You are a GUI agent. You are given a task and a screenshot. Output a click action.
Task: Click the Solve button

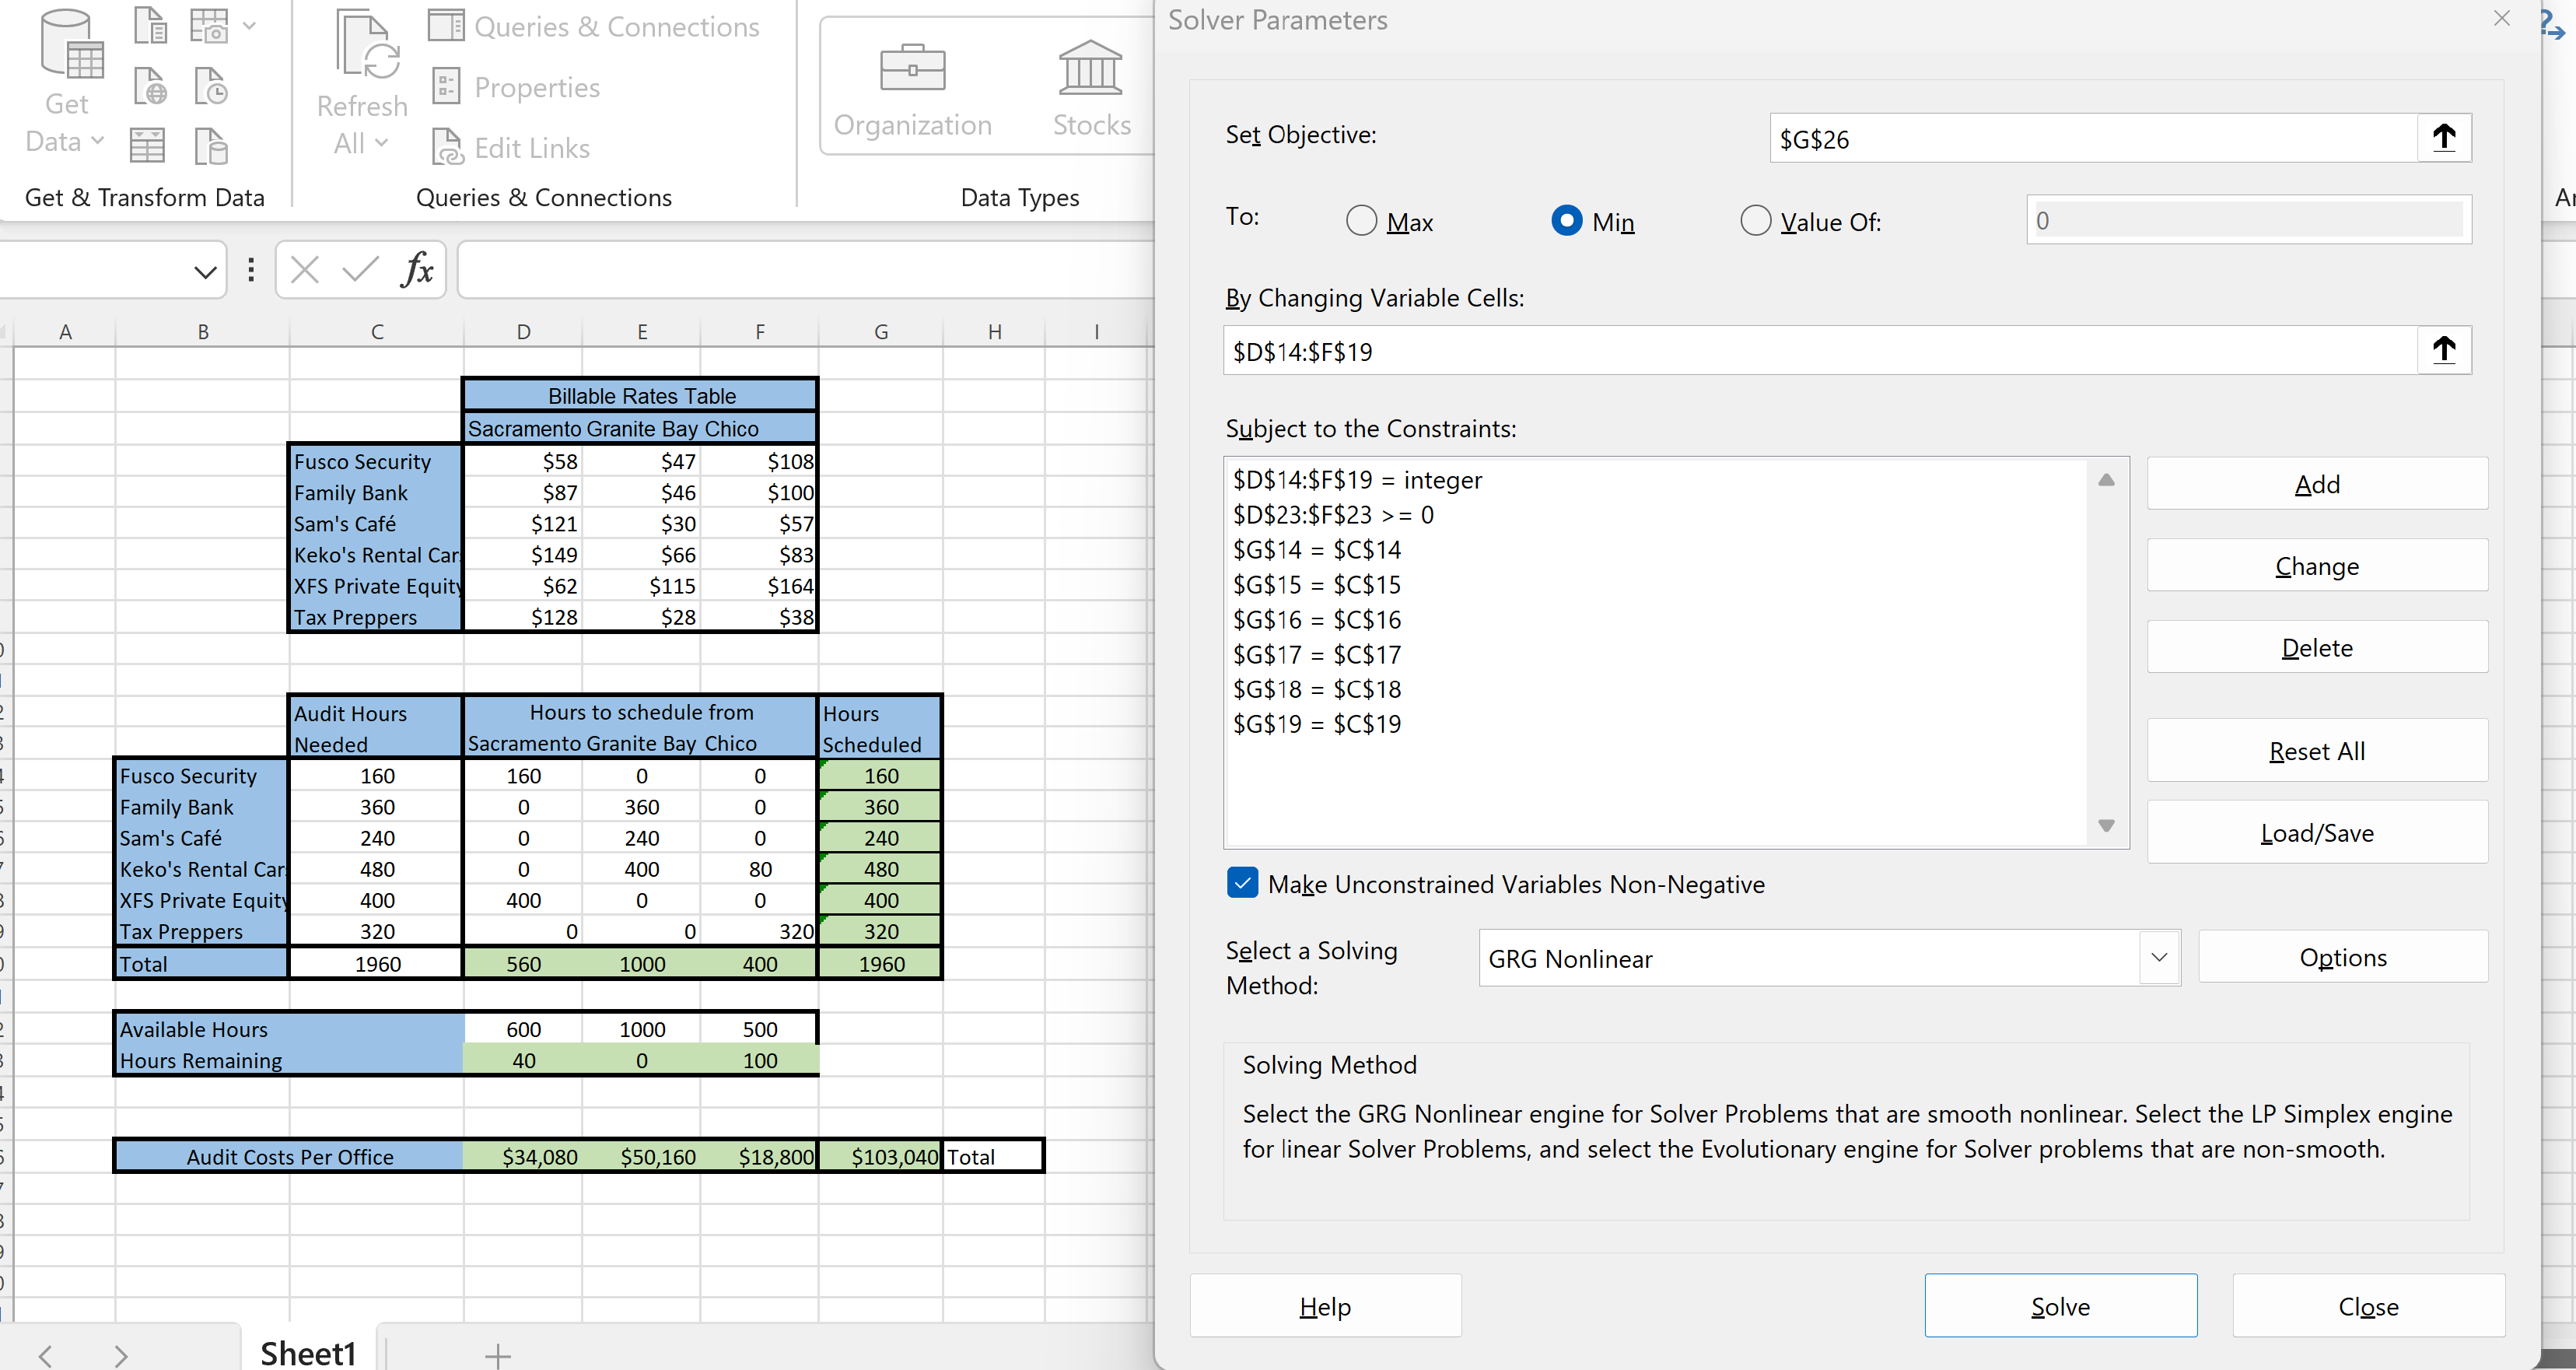point(2060,1306)
